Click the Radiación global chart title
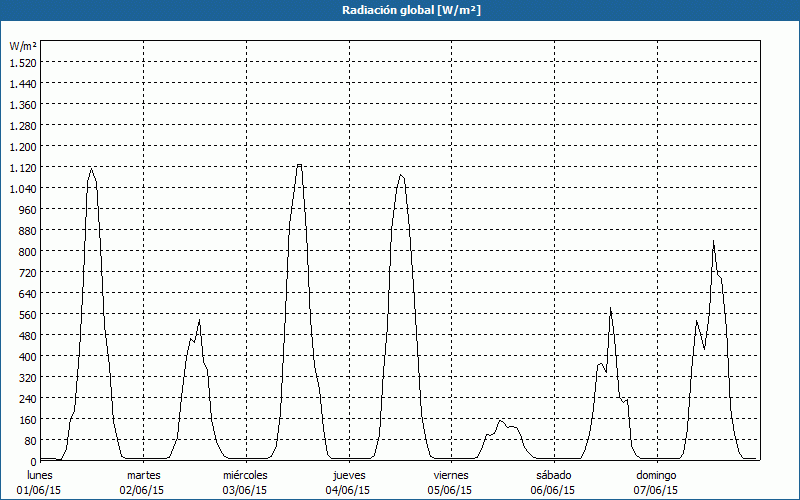Image resolution: width=800 pixels, height=500 pixels. pyautogui.click(x=400, y=10)
